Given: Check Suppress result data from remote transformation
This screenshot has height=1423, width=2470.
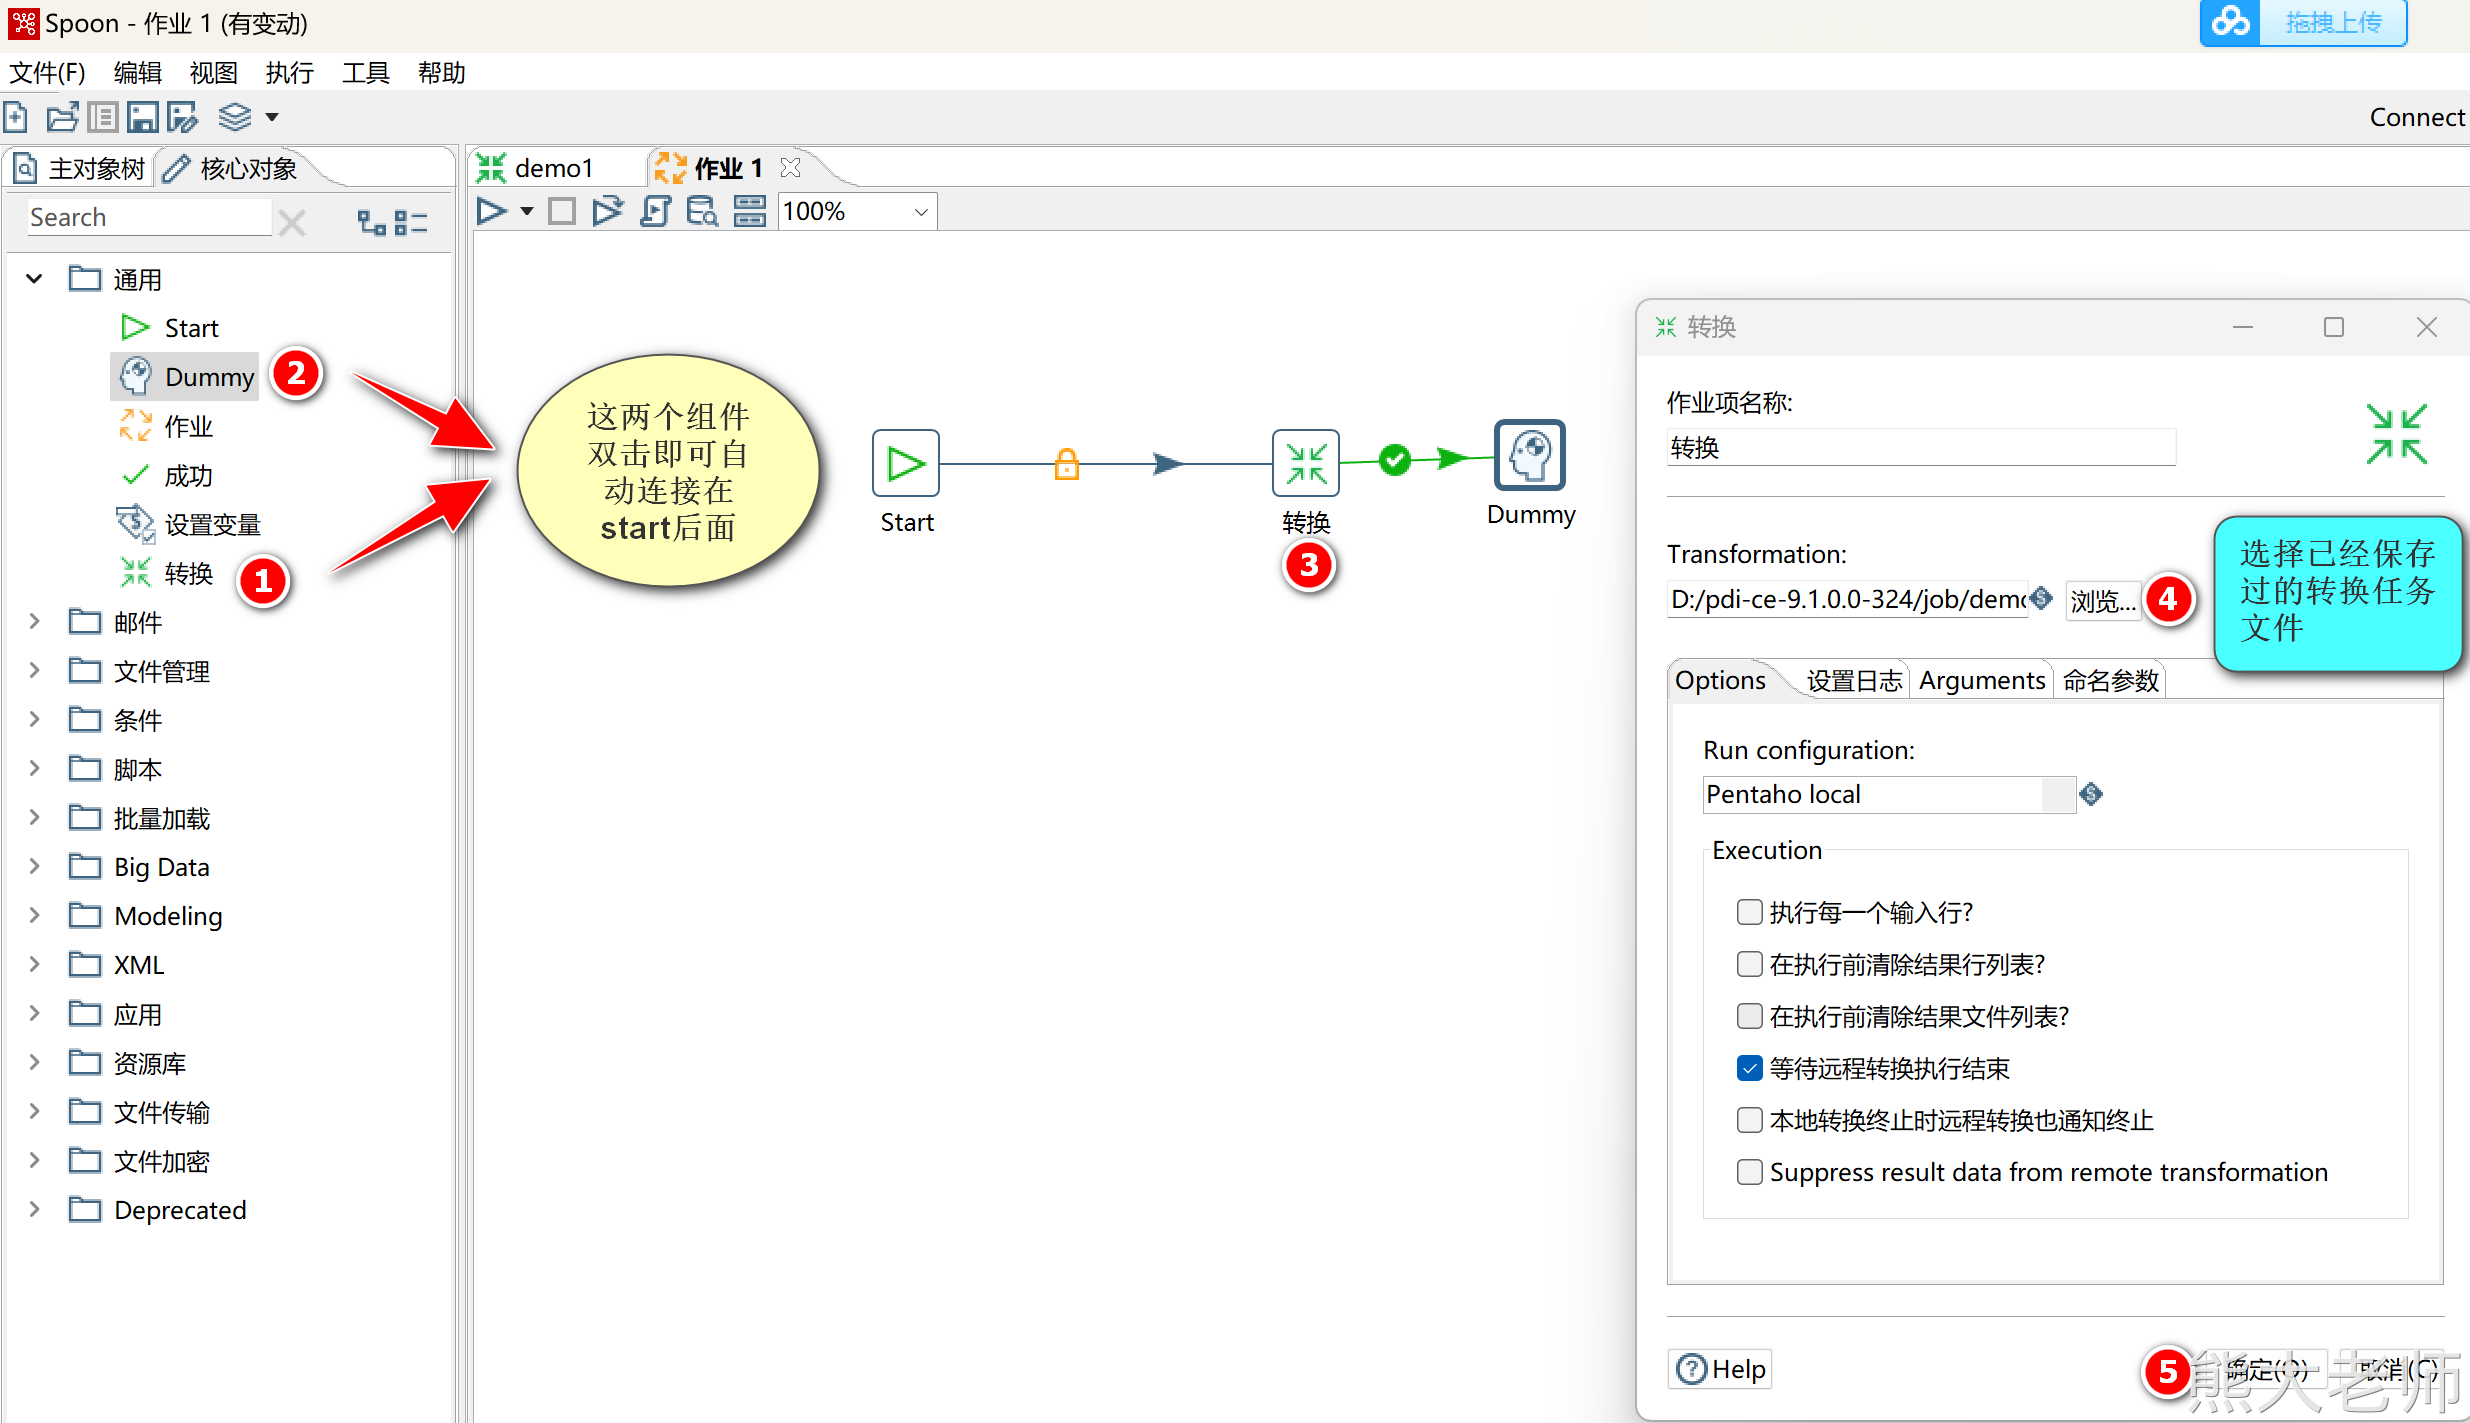Looking at the screenshot, I should coord(1749,1172).
